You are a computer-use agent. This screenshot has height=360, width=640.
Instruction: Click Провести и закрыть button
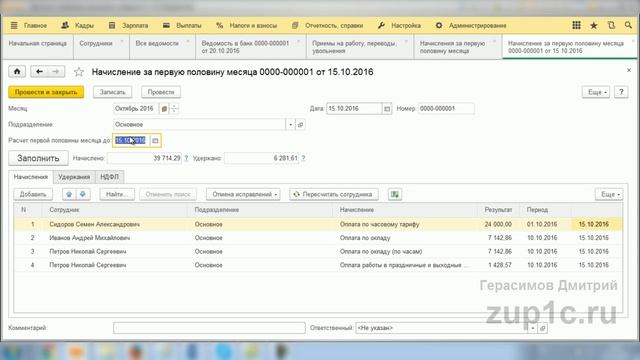point(46,92)
